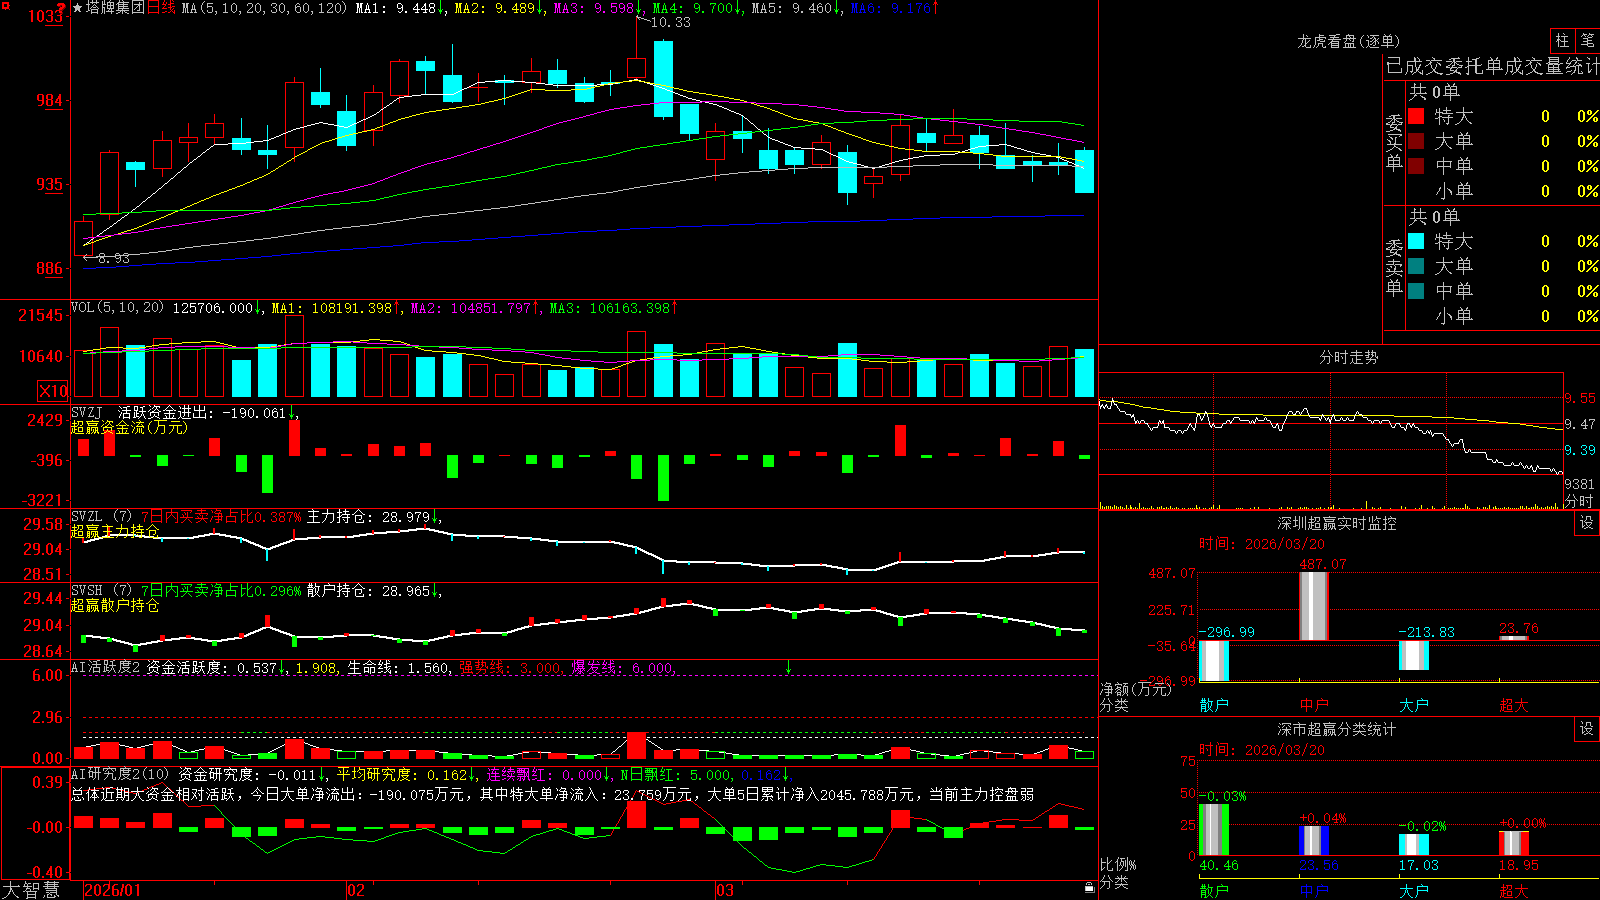1600x900 pixels.
Task: Click dark red 大单 swatch under 委买单
Action: click(1416, 141)
